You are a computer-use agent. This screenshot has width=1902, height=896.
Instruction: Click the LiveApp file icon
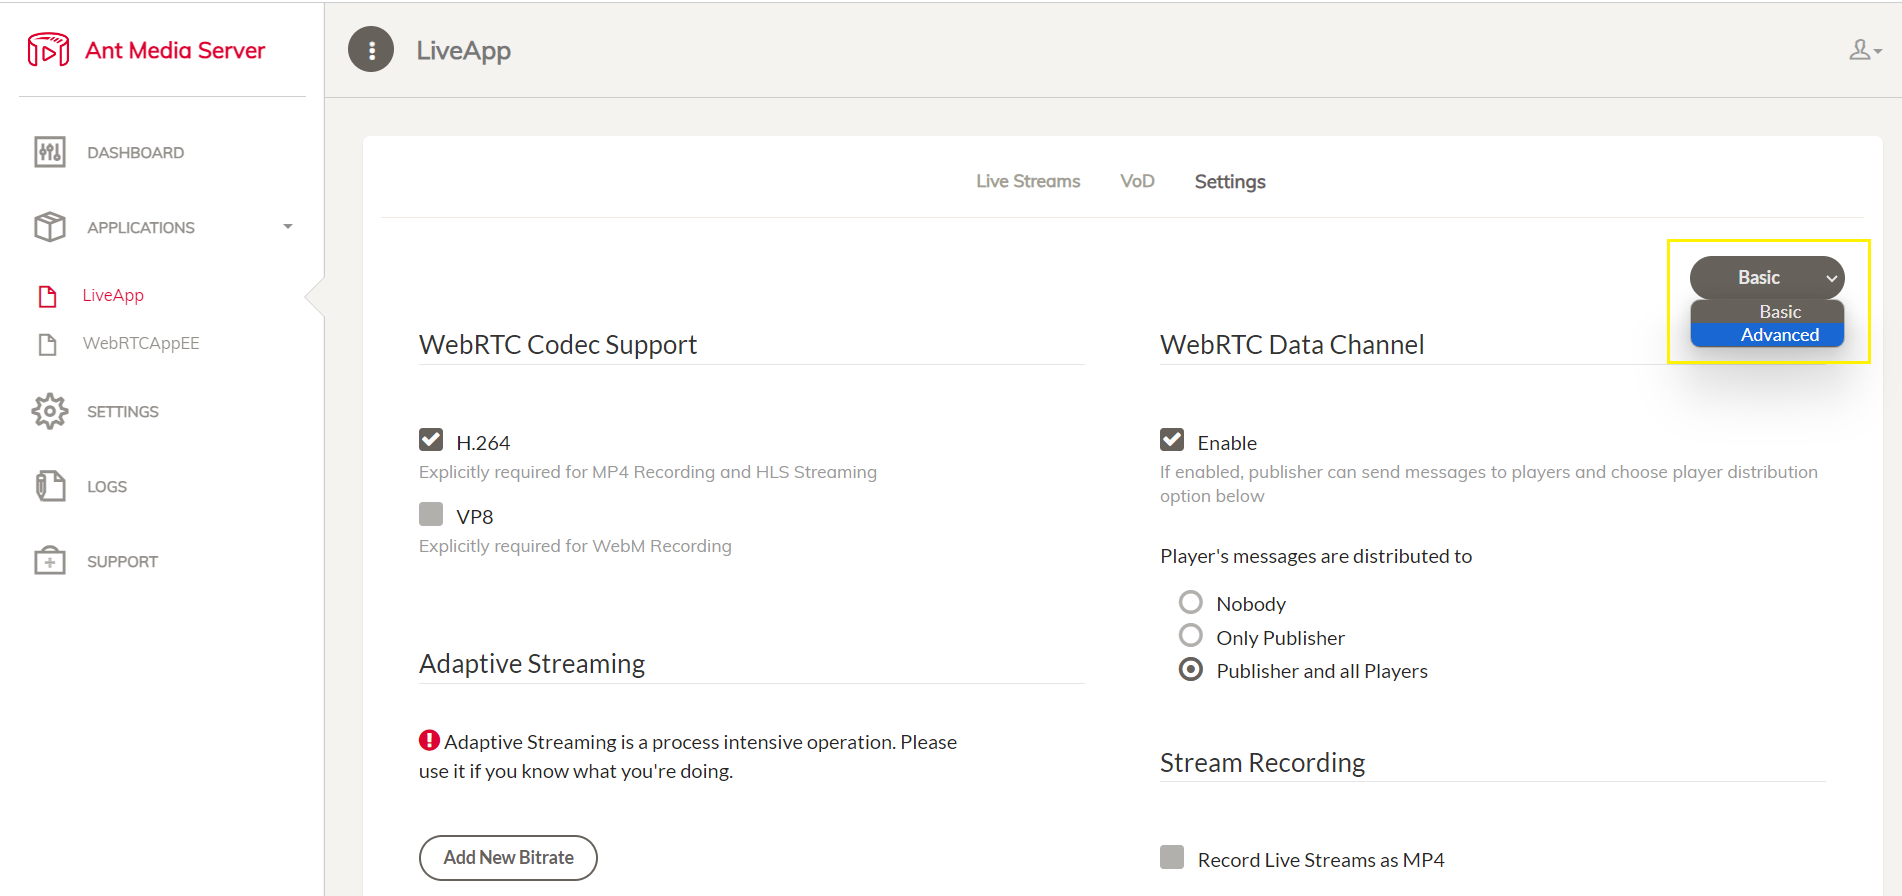coord(47,296)
